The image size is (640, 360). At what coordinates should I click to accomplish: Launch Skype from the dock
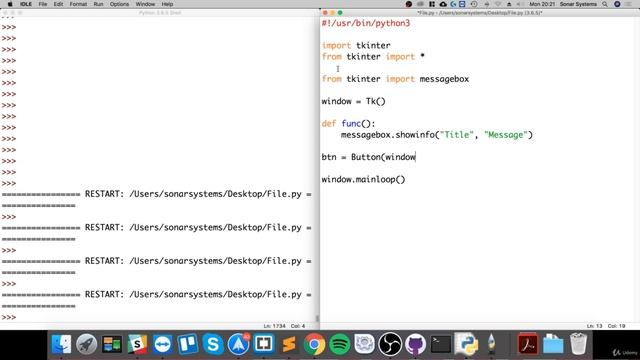213,344
